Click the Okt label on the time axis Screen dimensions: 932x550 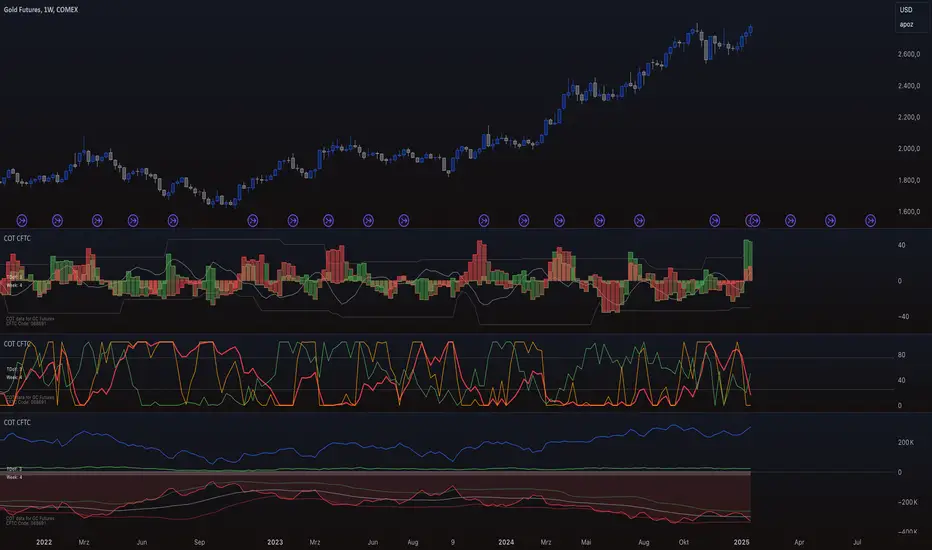[684, 542]
